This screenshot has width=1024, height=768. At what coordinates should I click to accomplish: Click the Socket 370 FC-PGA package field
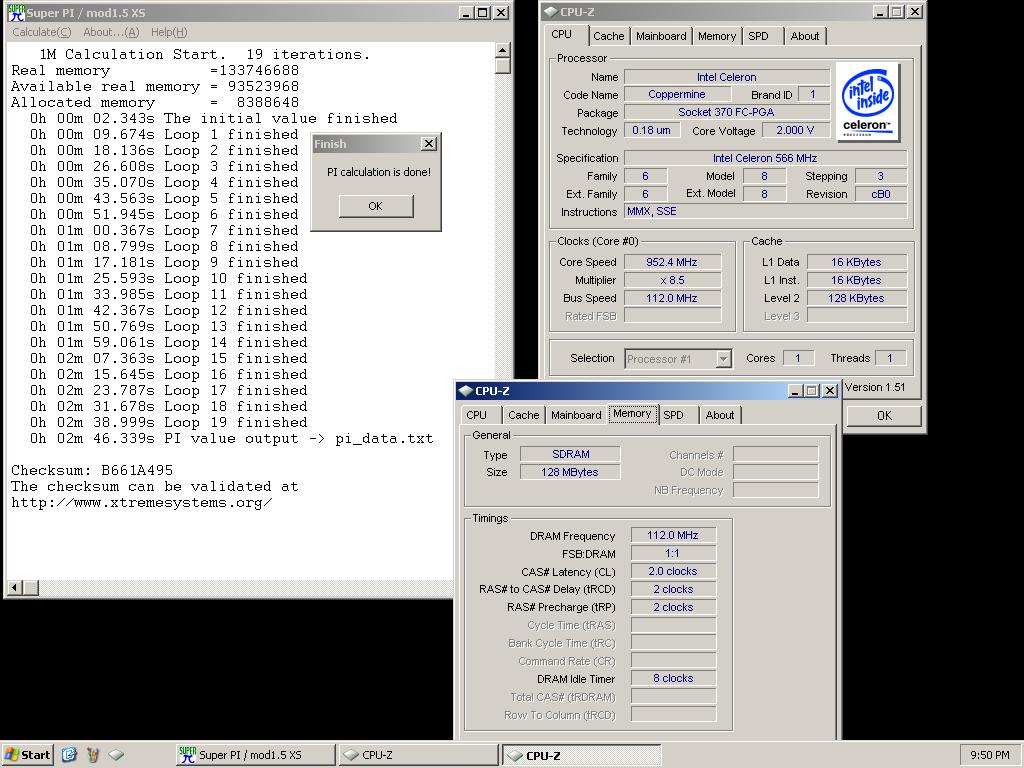(x=726, y=112)
